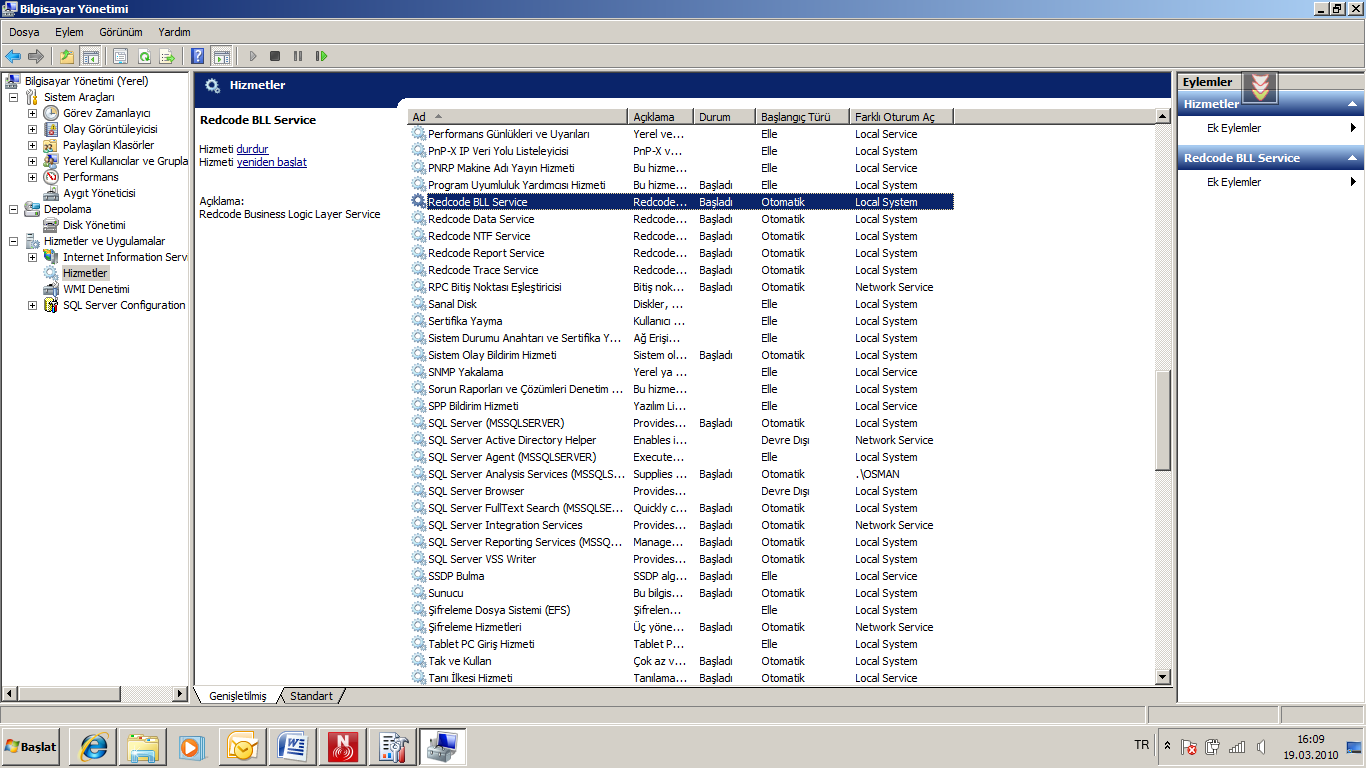Go up one level with folder icon
Viewport: 1366px width, 768px height.
coord(67,56)
